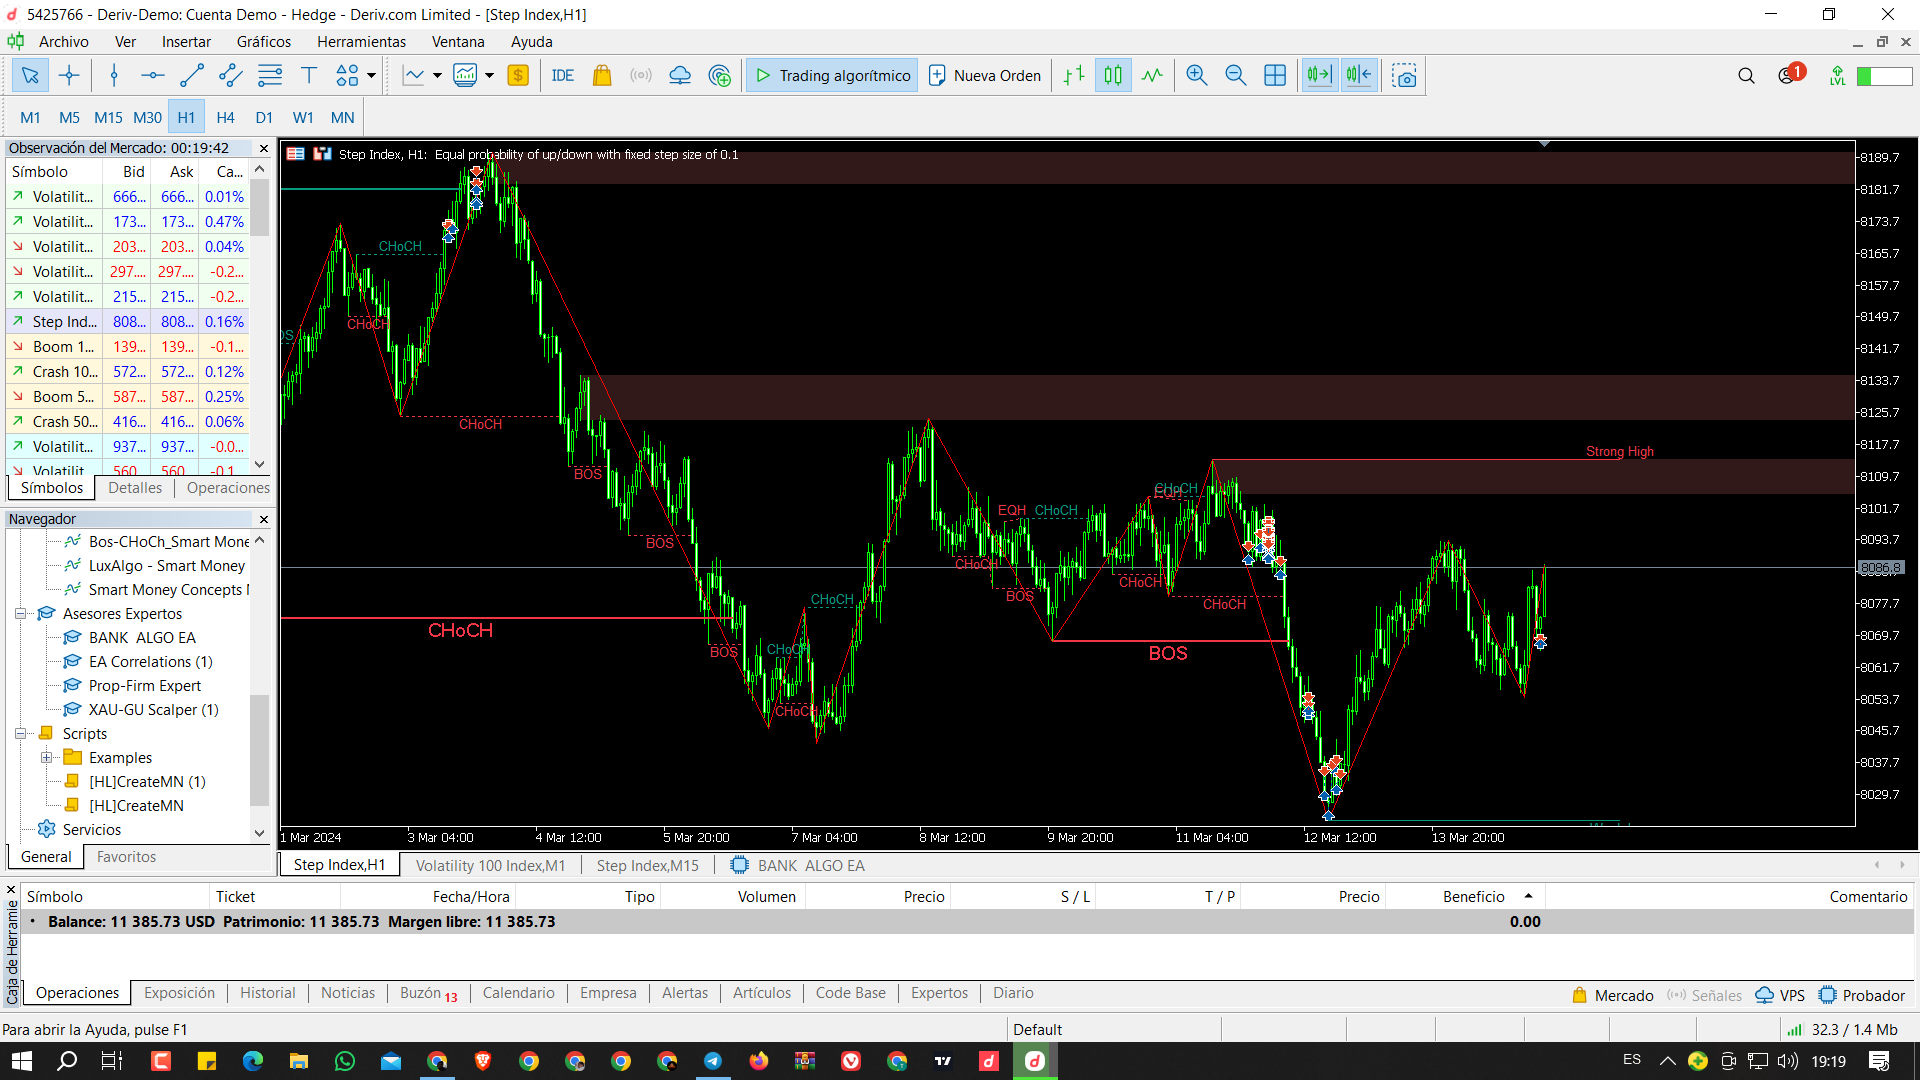Close the Navegador panel
The width and height of the screenshot is (1920, 1080).
coord(264,519)
